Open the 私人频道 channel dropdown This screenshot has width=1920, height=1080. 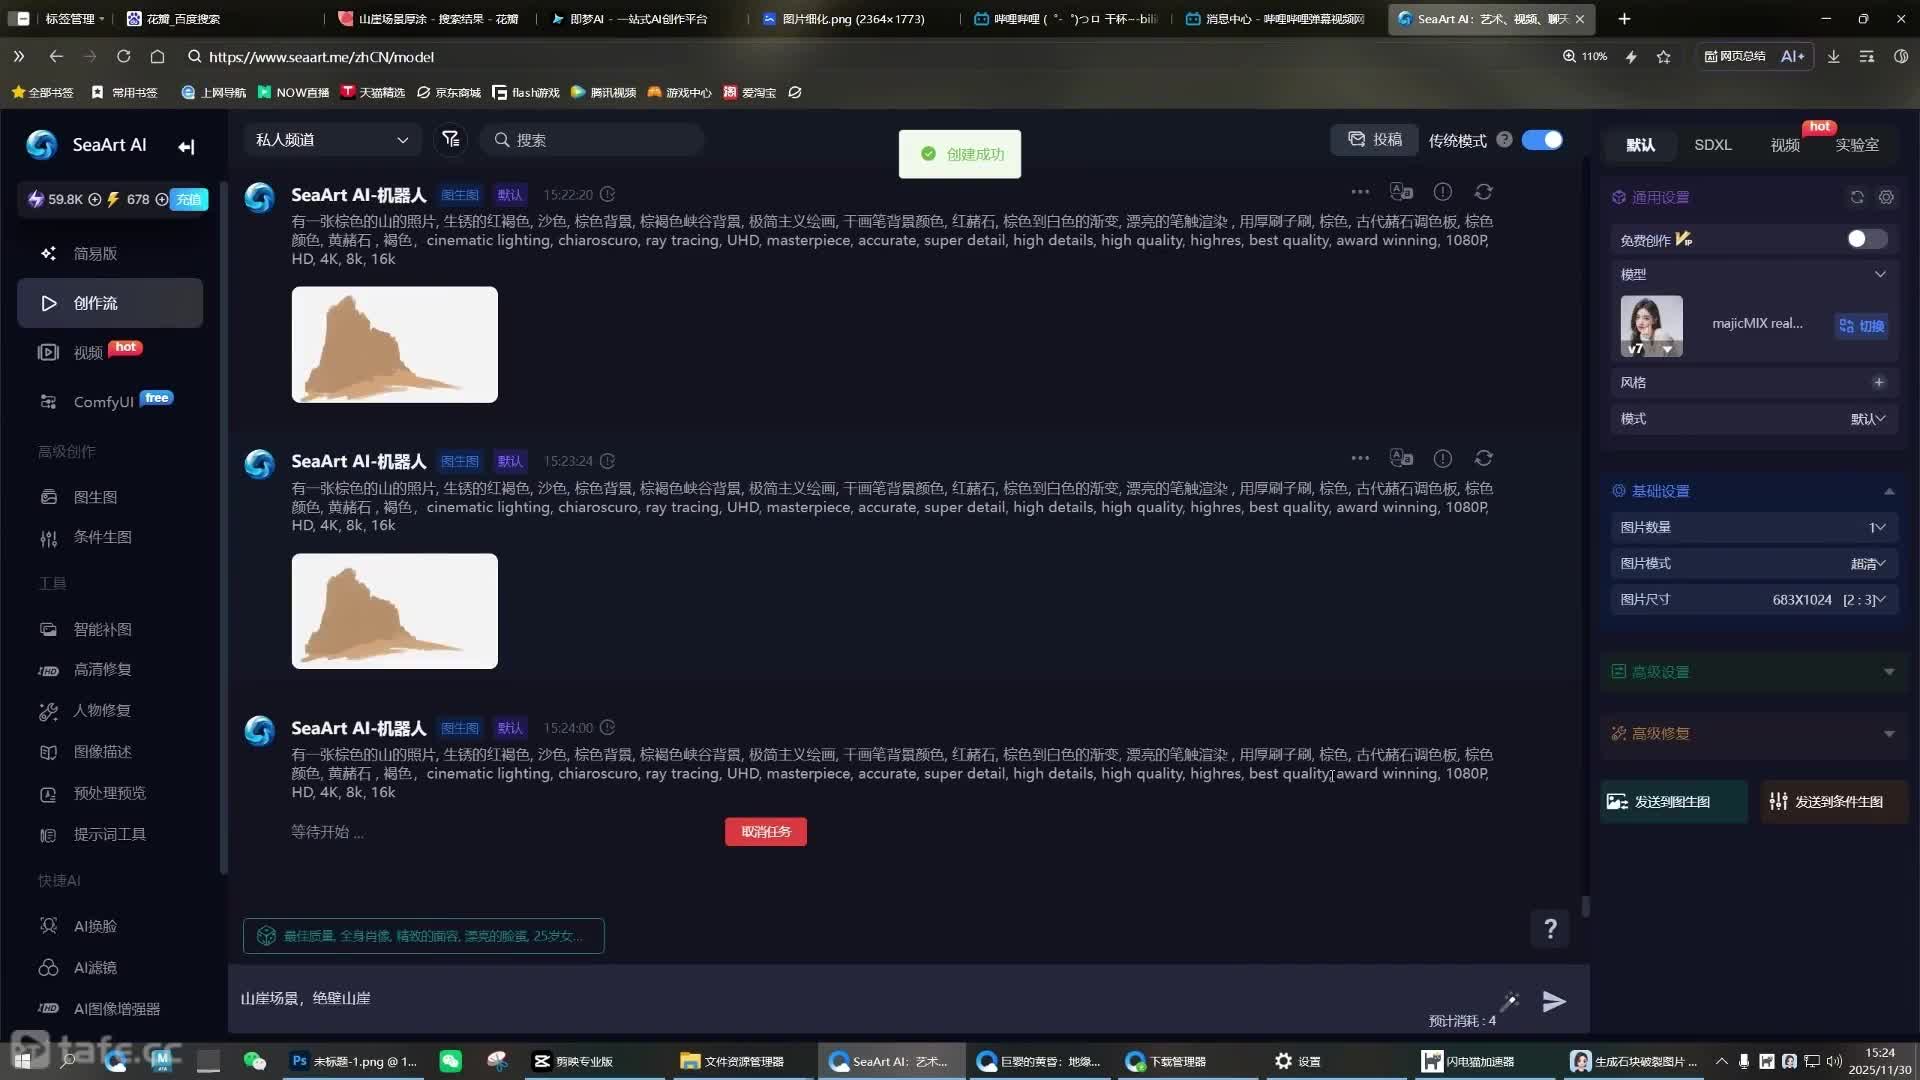333,139
